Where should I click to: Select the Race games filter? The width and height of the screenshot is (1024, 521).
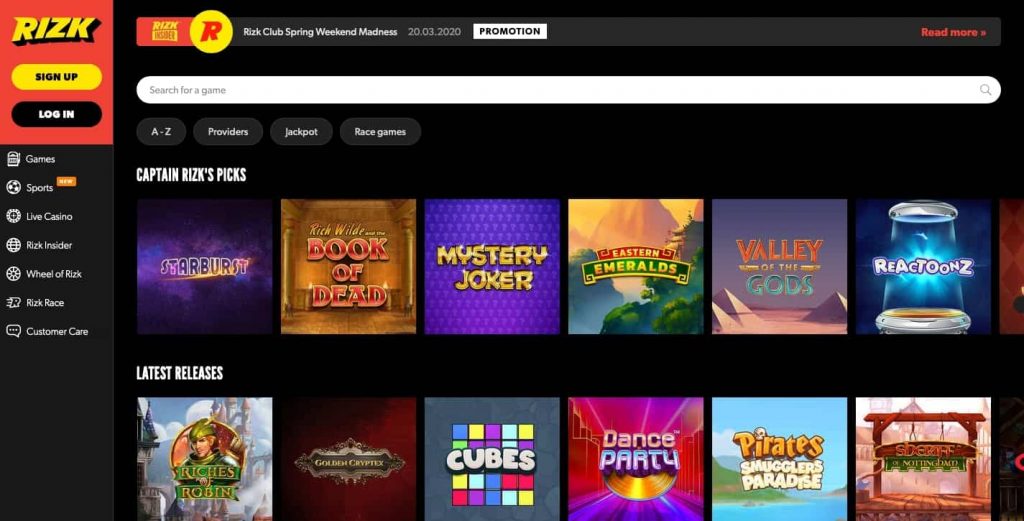(380, 131)
